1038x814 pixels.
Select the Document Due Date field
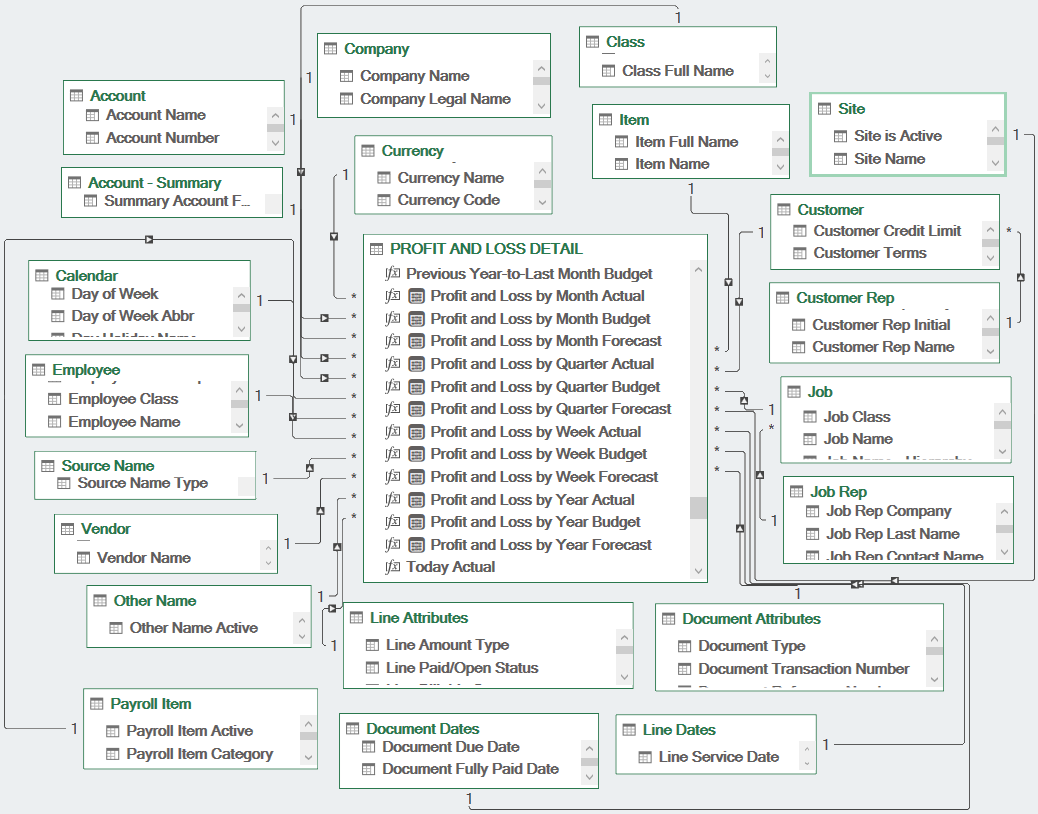pyautogui.click(x=449, y=746)
